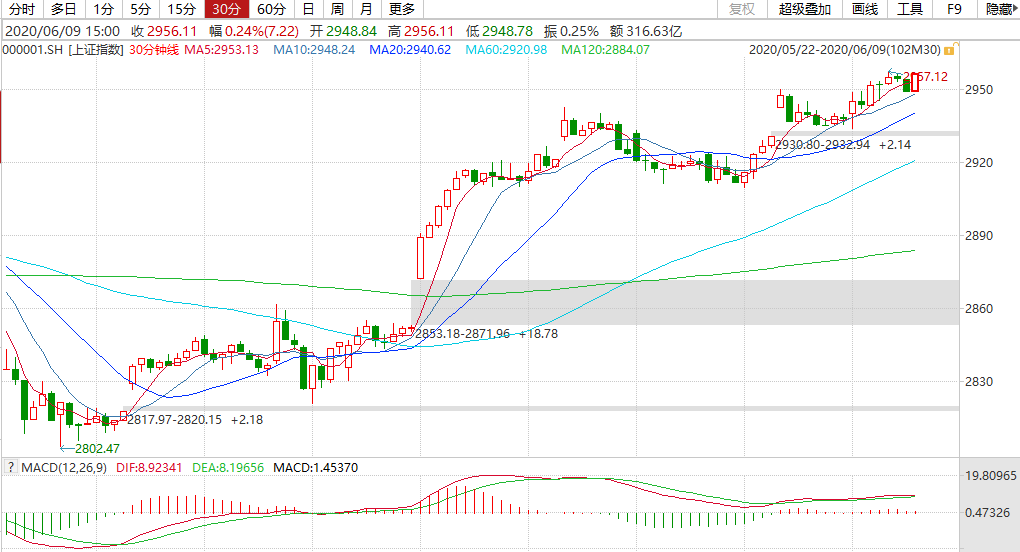Image resolution: width=1020 pixels, height=552 pixels.
Task: Click the MA120:2884.07 indicator label
Action: 605,49
